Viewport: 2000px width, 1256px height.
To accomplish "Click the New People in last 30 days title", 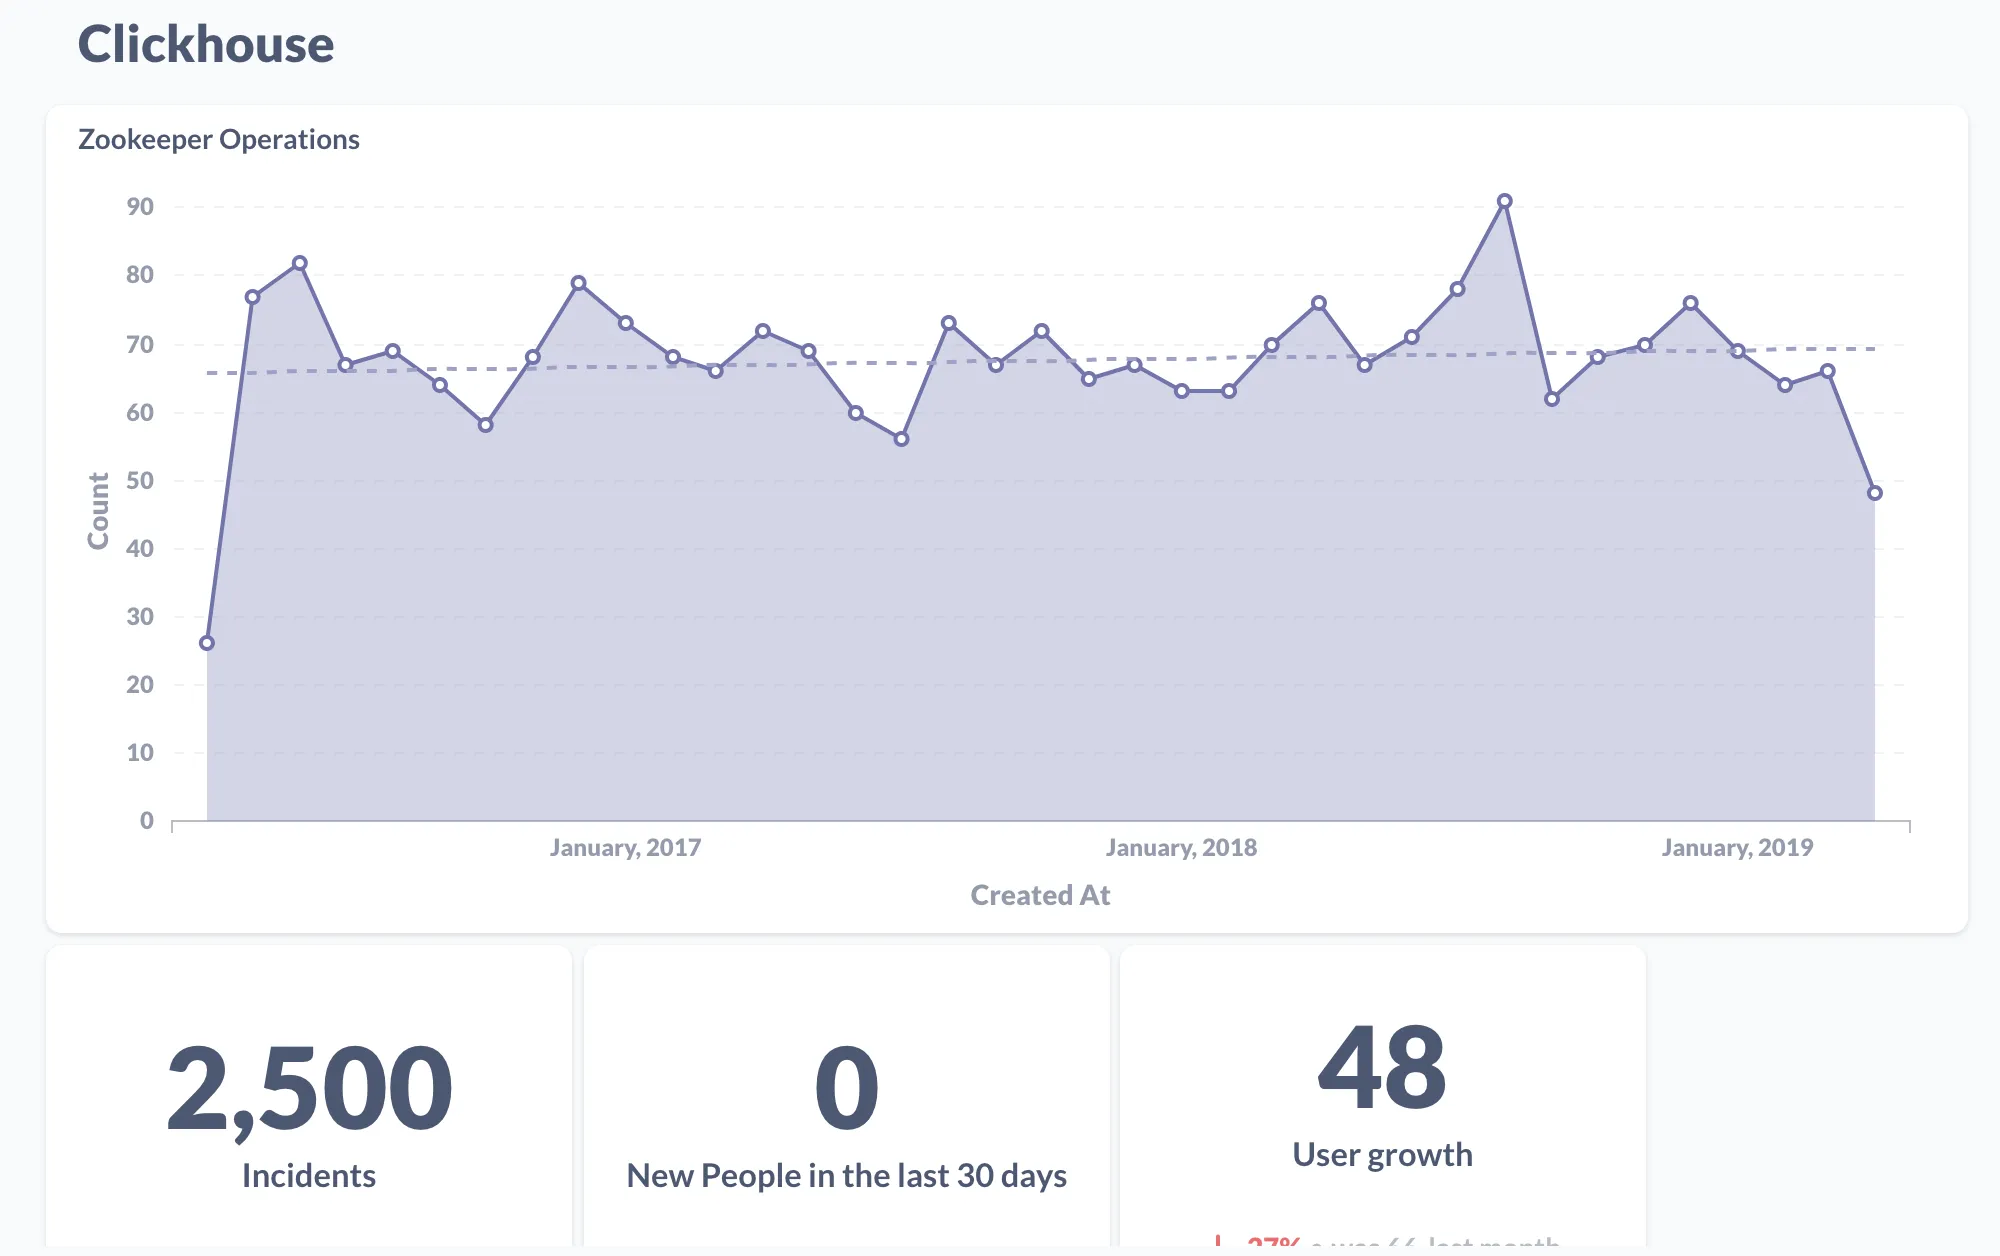I will click(x=847, y=1176).
